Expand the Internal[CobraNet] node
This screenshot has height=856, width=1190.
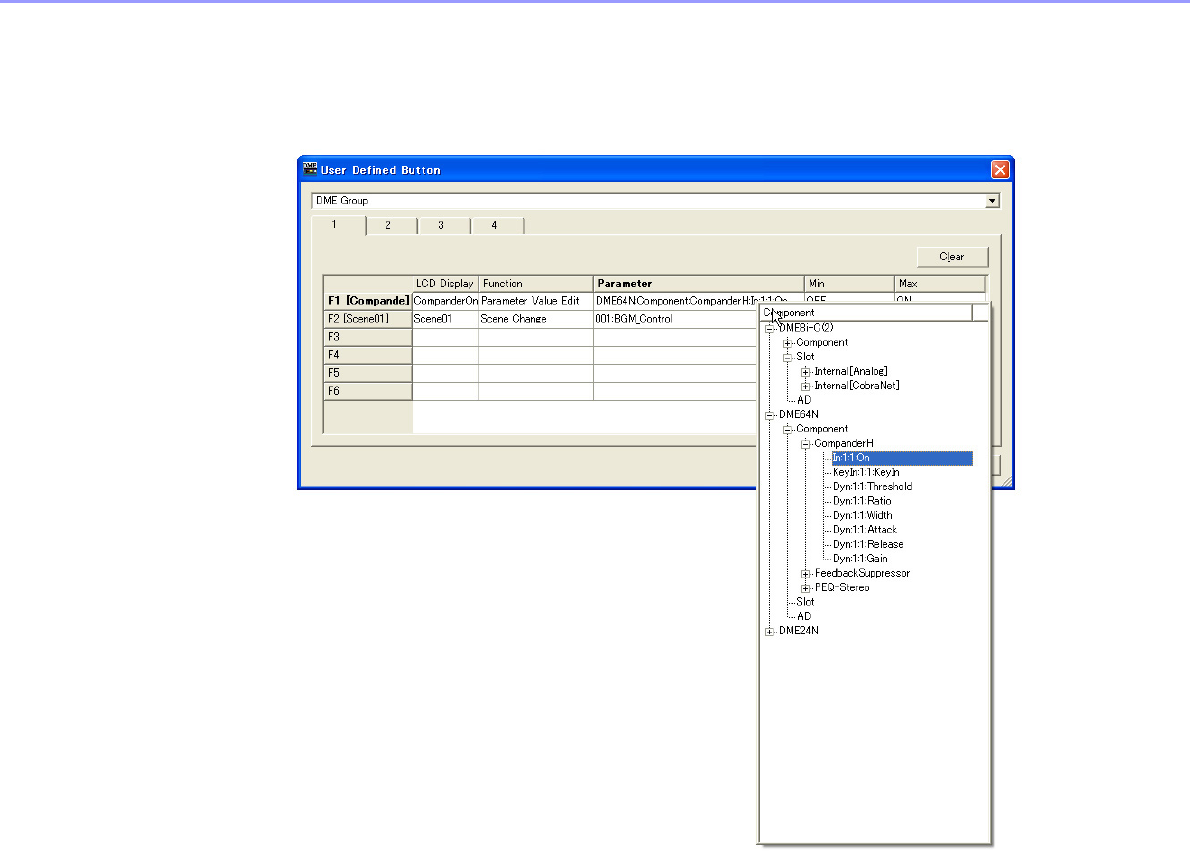[805, 386]
